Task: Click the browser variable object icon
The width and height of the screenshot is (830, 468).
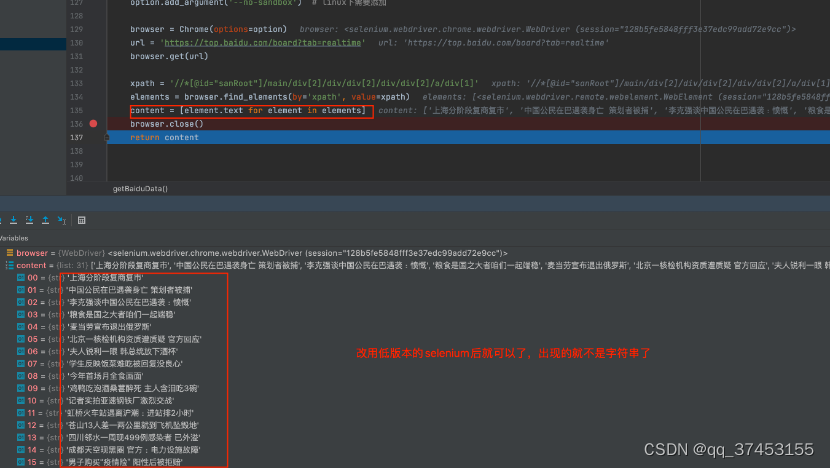Action: point(10,253)
